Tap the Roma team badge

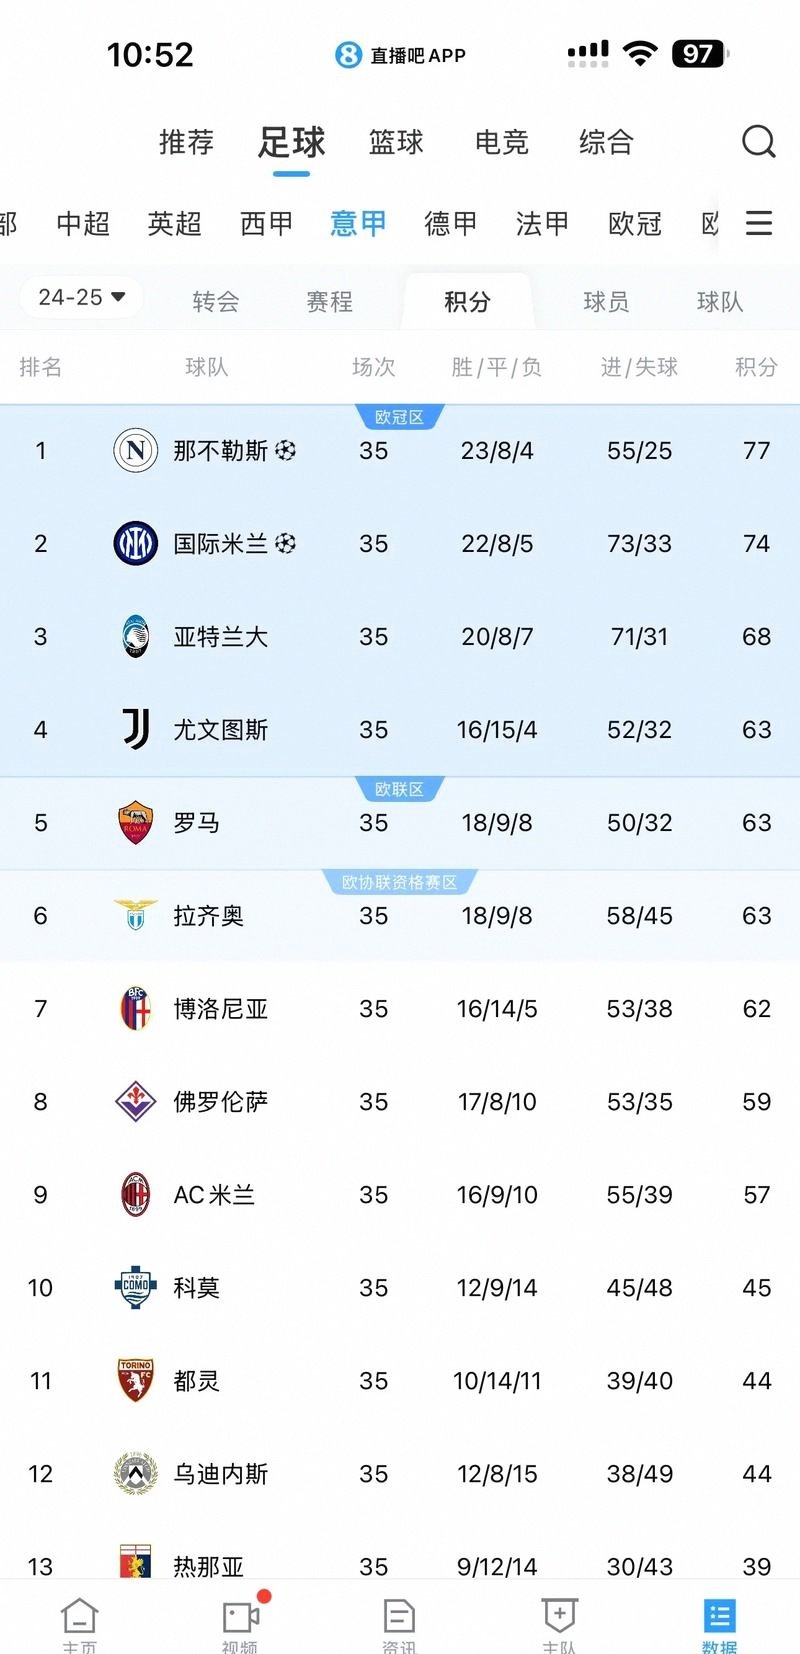[x=134, y=822]
